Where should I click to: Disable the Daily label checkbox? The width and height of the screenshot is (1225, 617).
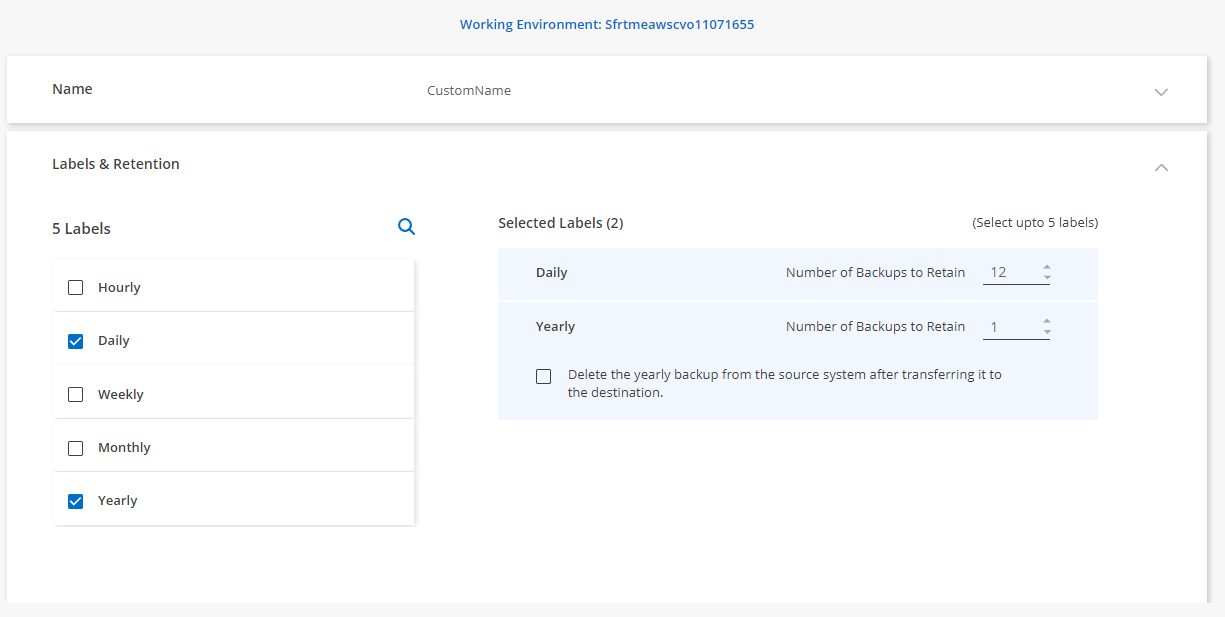click(x=75, y=341)
